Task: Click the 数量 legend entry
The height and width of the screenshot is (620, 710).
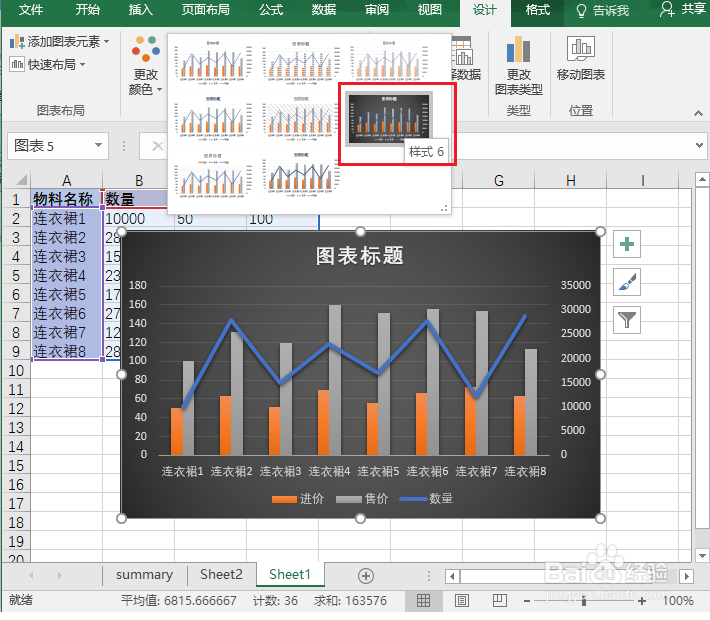Action: [x=427, y=499]
